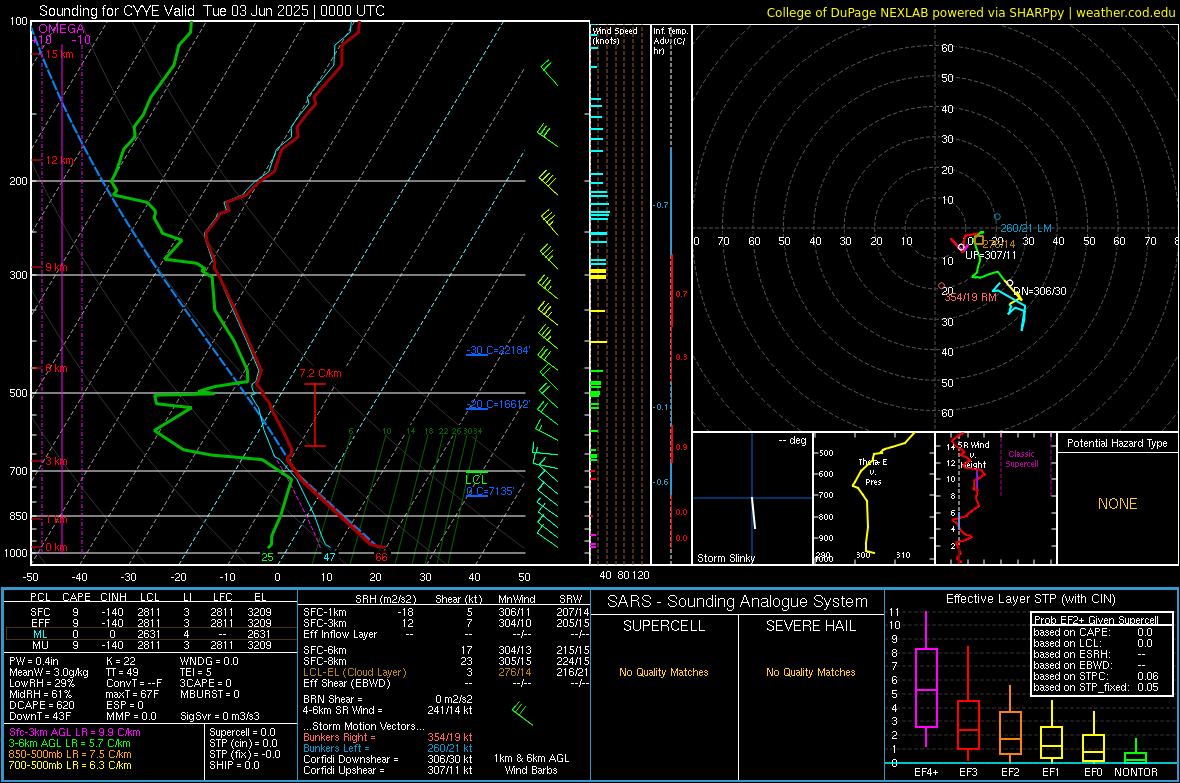
Task: Click the '354/19 RM' hodograph label
Action: pyautogui.click(x=971, y=297)
